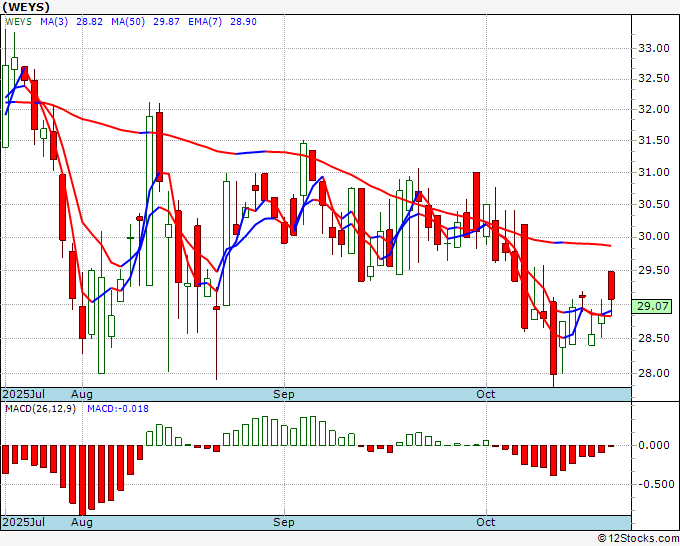The width and height of the screenshot is (680, 546).
Task: Select the MA(3) legend label
Action: [x=54, y=22]
